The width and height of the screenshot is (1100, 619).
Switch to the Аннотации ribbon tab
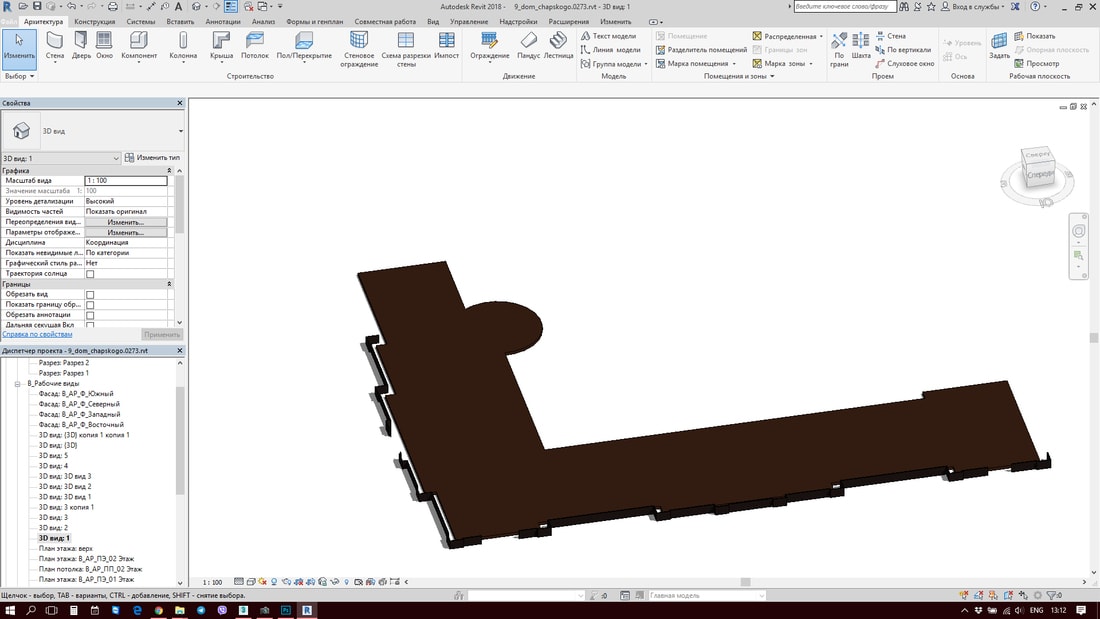tap(222, 21)
